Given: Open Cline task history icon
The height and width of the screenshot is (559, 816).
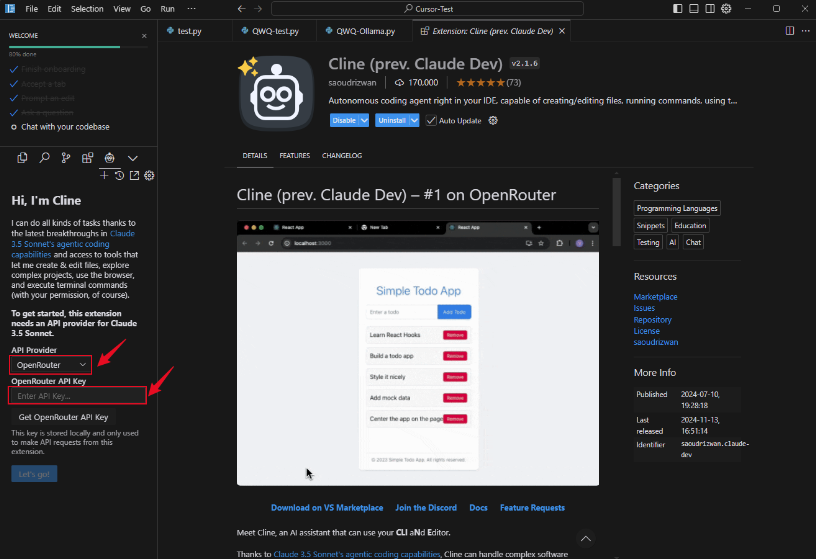Looking at the screenshot, I should 119,176.
